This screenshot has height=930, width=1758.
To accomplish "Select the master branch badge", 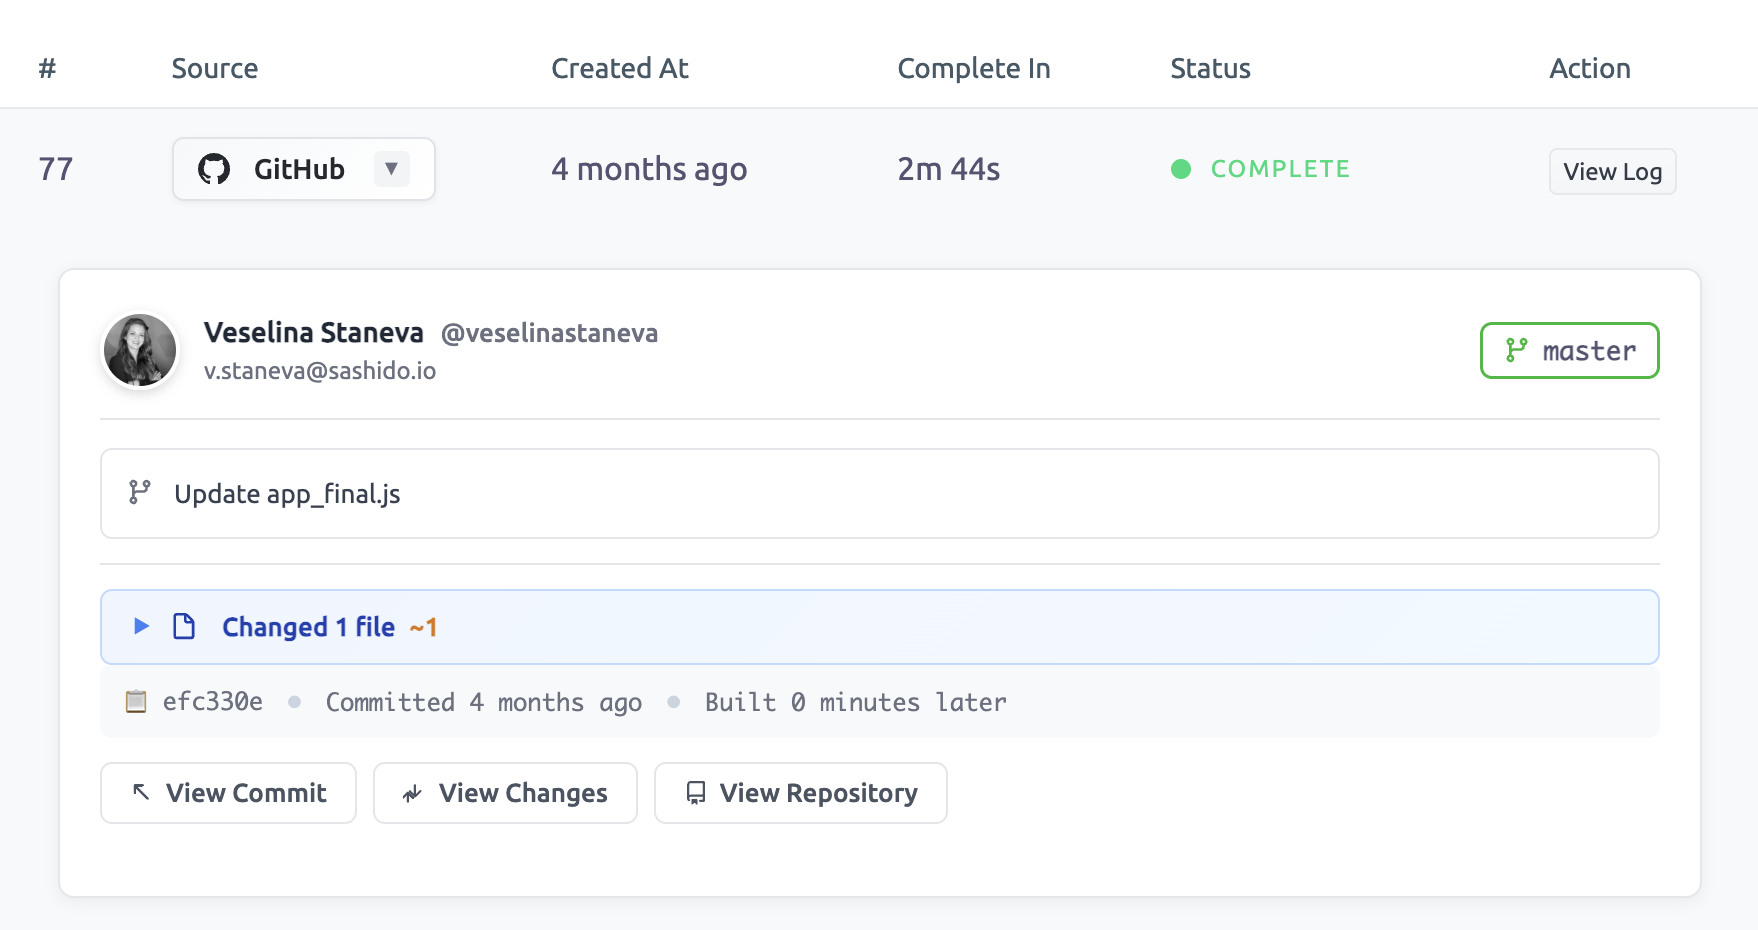I will (1569, 350).
